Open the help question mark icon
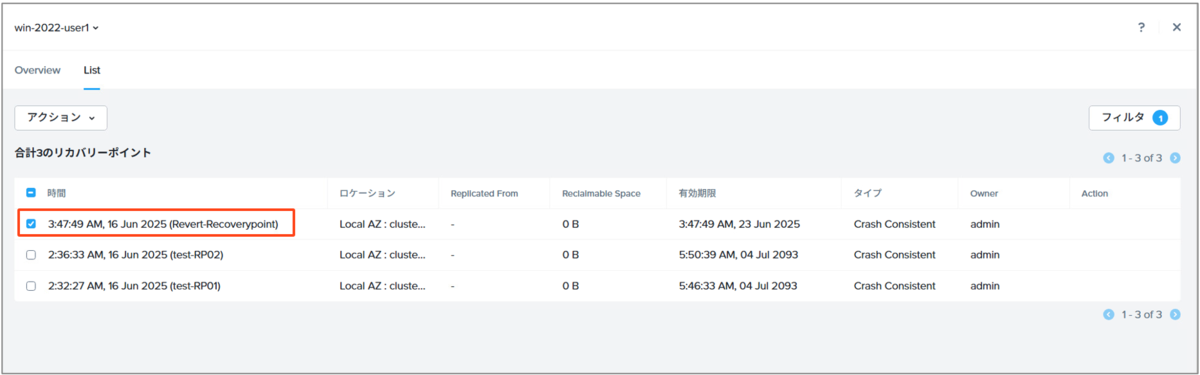This screenshot has width=1200, height=375. tap(1141, 27)
